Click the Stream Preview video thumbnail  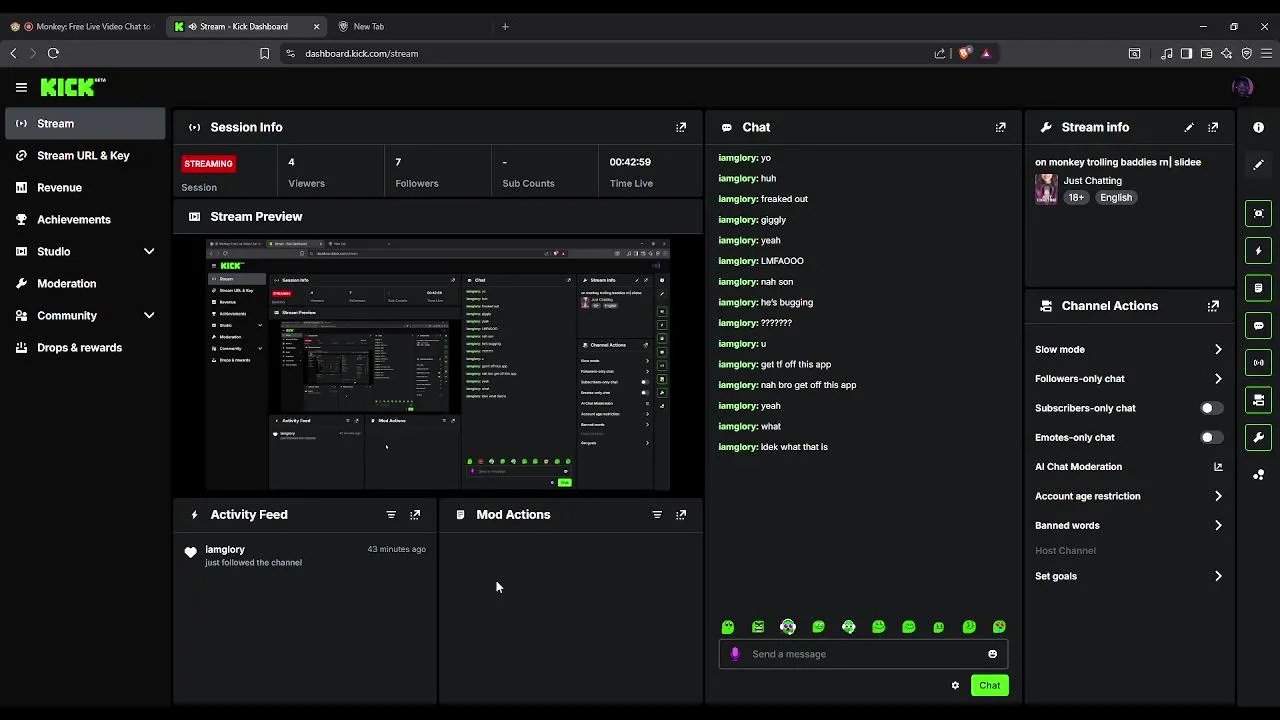tap(438, 364)
